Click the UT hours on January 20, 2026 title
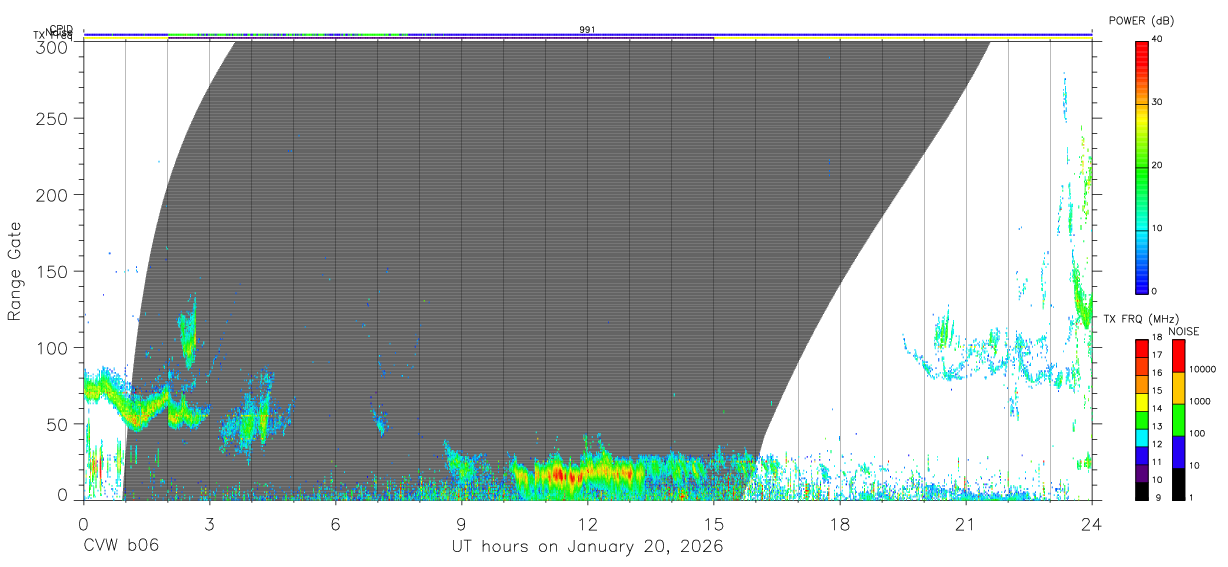 tap(587, 547)
